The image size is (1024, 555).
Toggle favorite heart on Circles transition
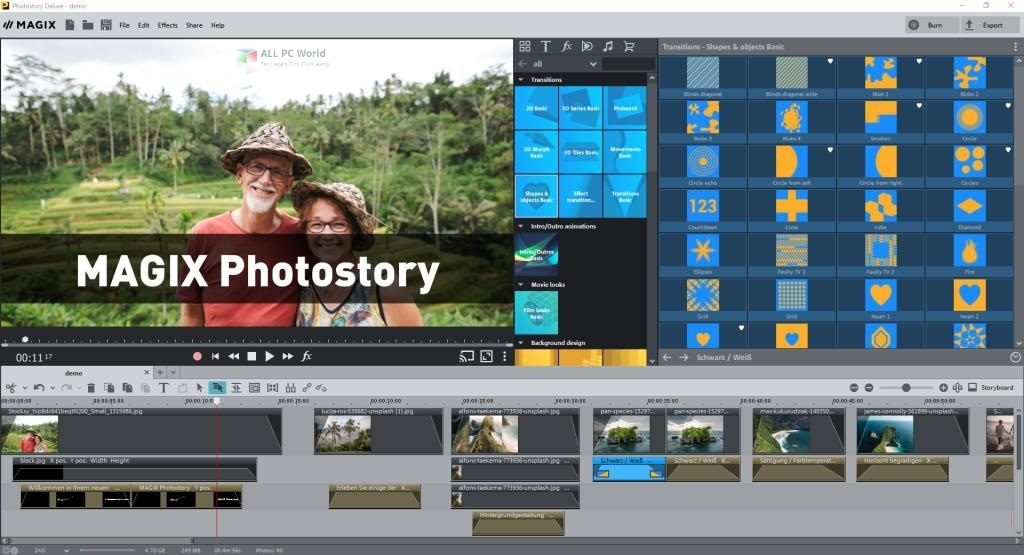click(x=1008, y=150)
